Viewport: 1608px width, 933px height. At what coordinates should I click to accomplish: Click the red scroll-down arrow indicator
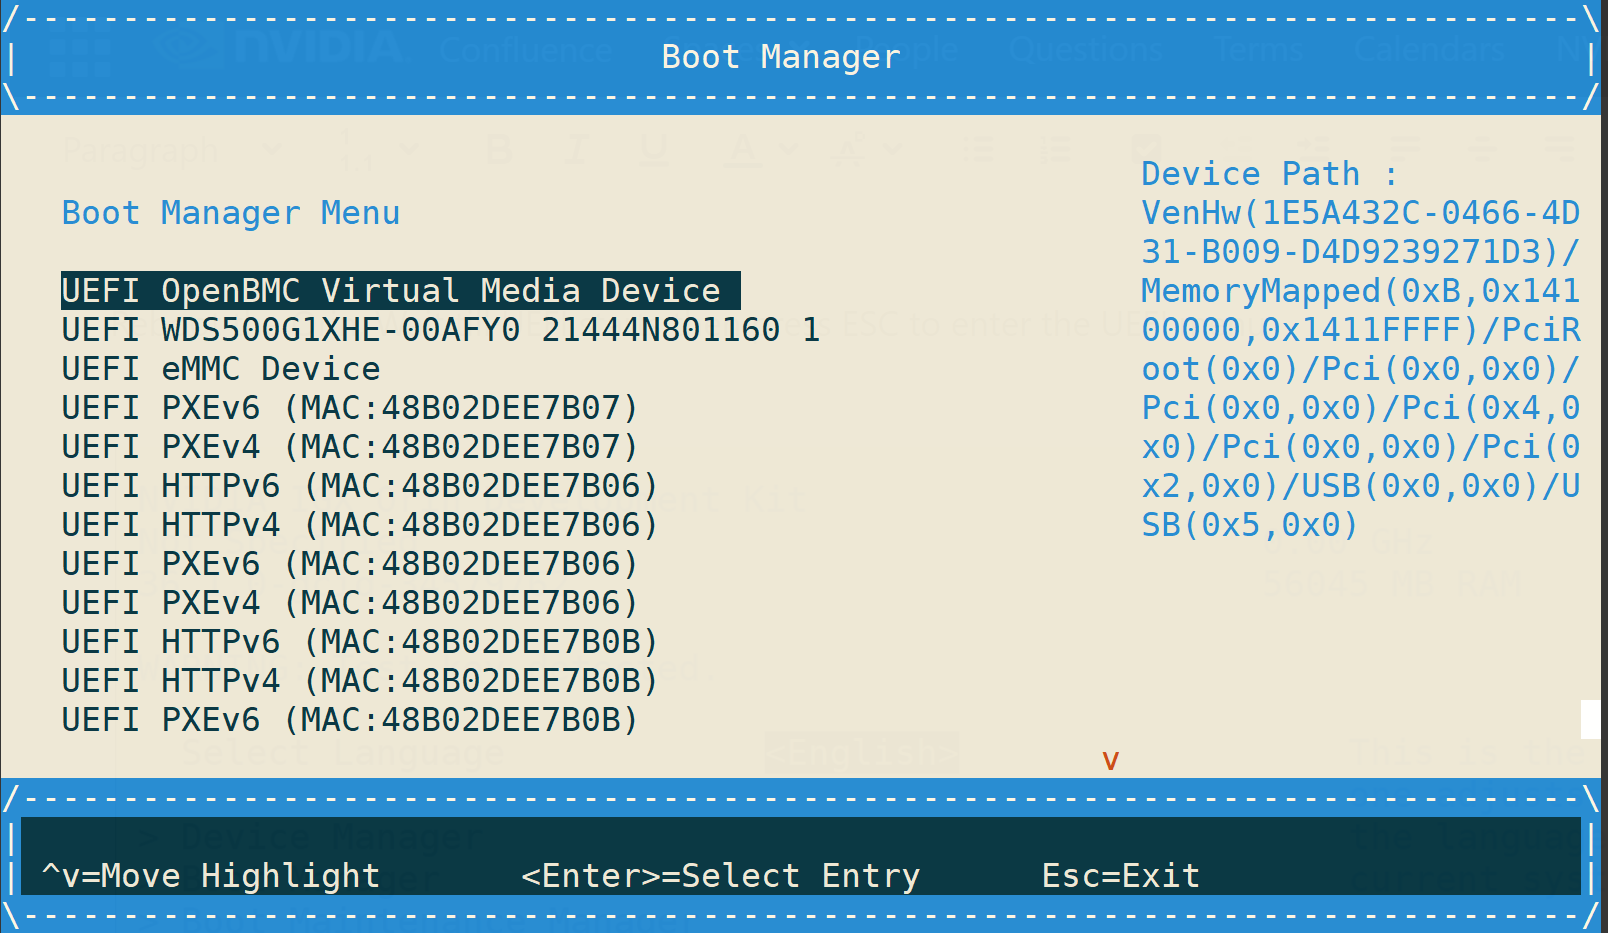(x=1110, y=761)
